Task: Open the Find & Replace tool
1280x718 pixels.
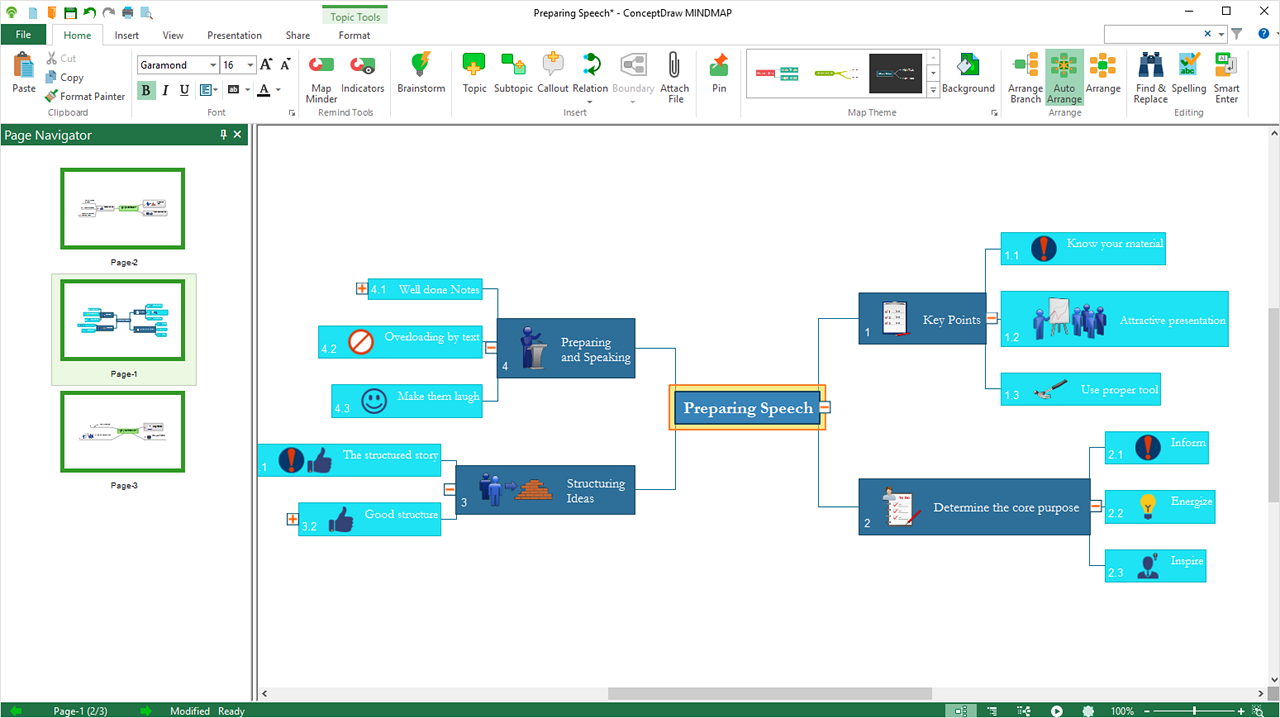Action: point(1151,74)
